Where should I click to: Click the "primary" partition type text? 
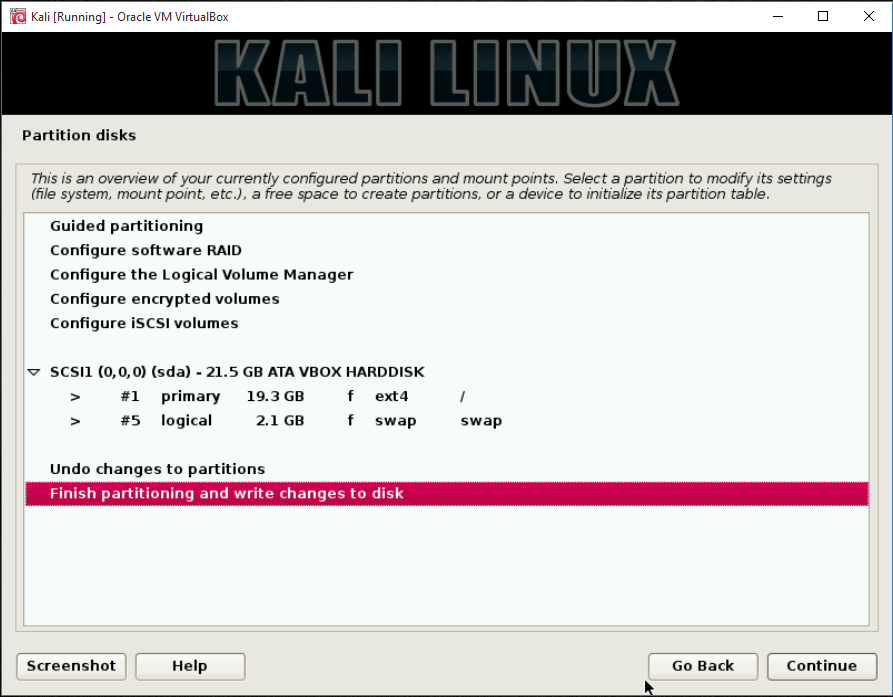tap(190, 397)
